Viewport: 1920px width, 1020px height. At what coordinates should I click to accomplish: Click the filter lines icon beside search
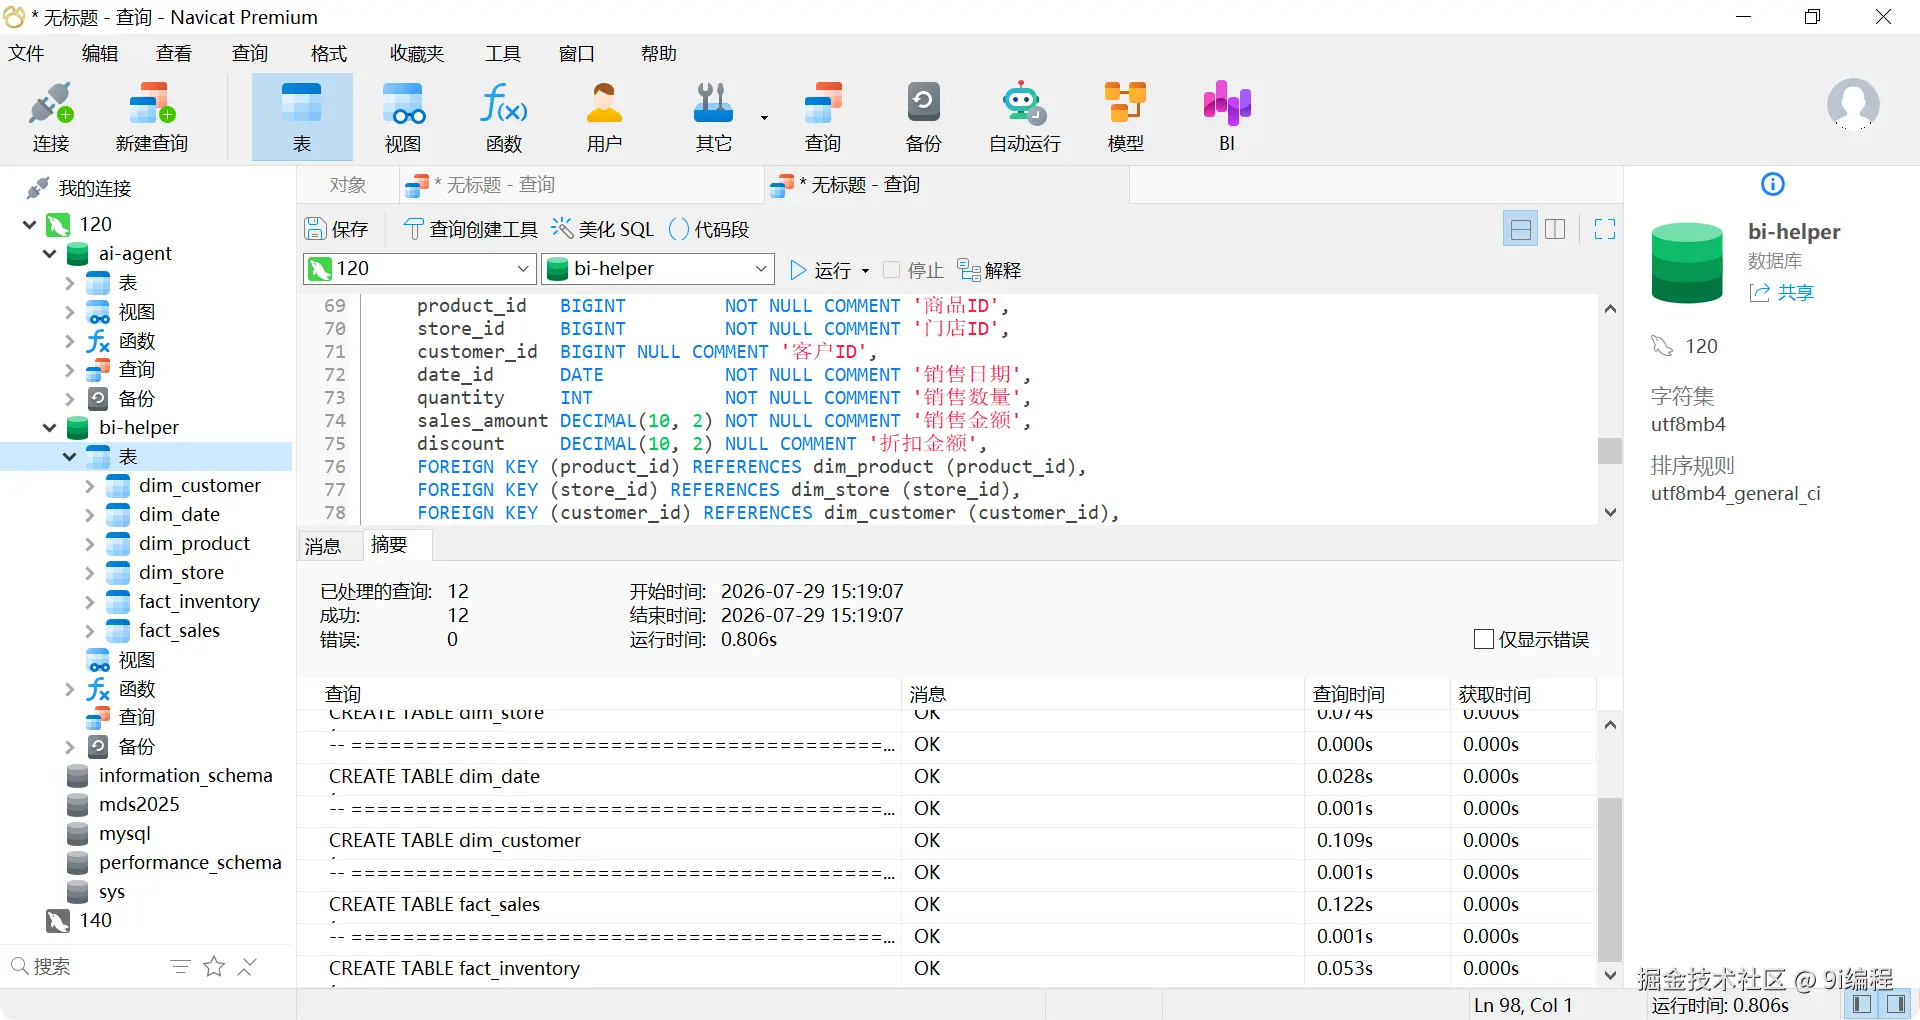[180, 966]
